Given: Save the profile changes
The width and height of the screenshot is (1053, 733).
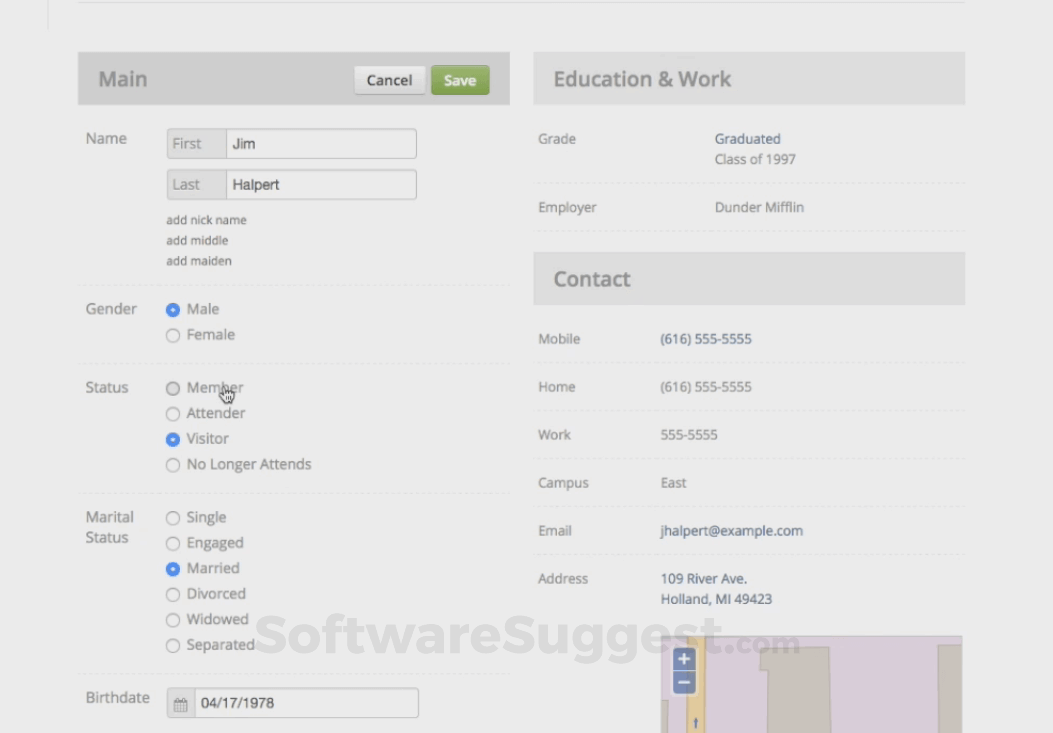Looking at the screenshot, I should point(460,80).
